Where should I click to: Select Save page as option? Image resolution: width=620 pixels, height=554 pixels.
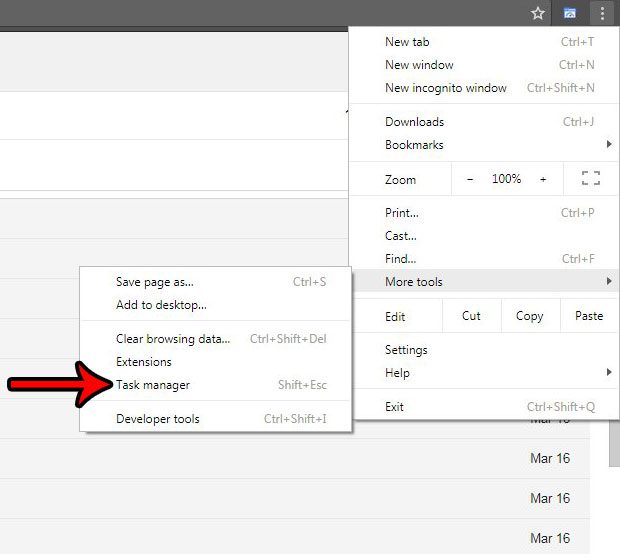pyautogui.click(x=154, y=282)
